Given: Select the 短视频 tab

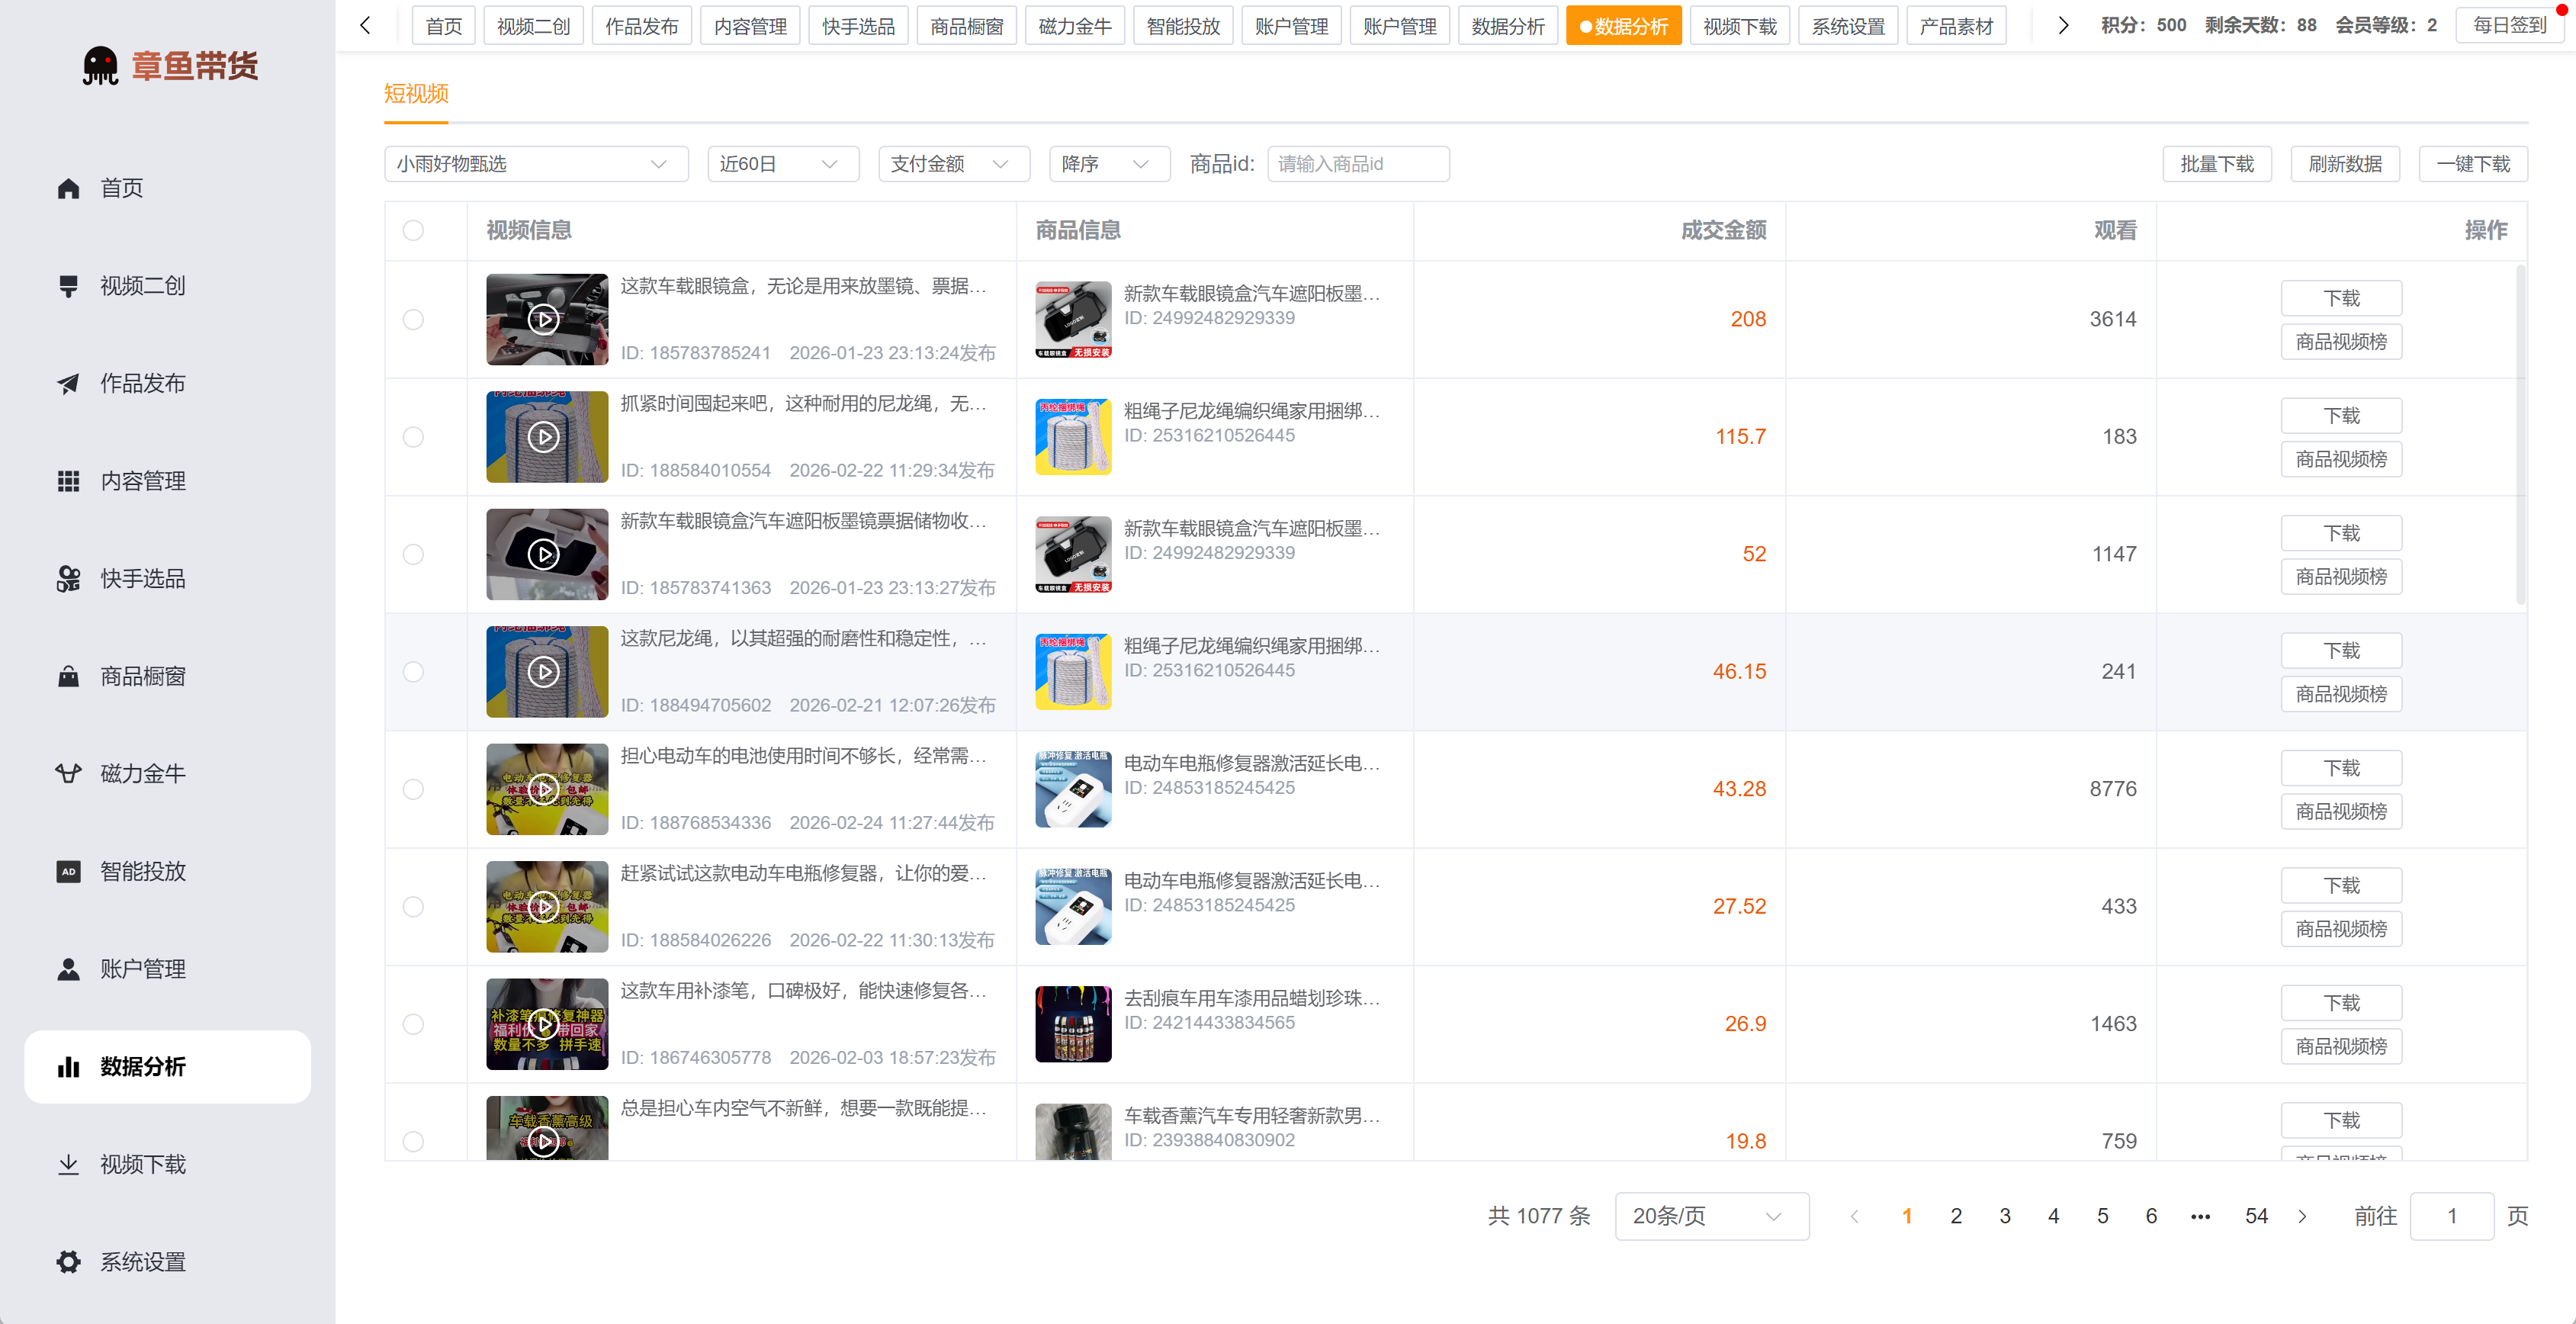Looking at the screenshot, I should (x=416, y=95).
